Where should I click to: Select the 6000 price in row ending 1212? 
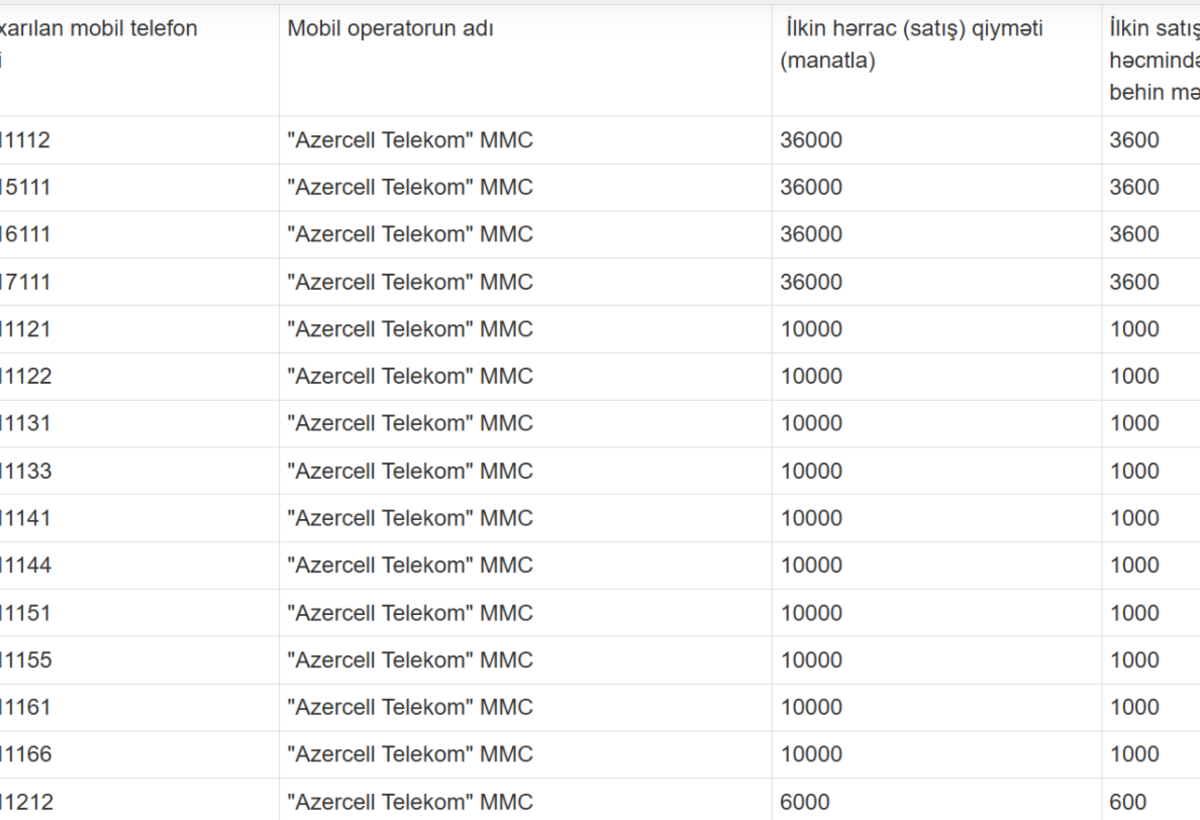(805, 802)
